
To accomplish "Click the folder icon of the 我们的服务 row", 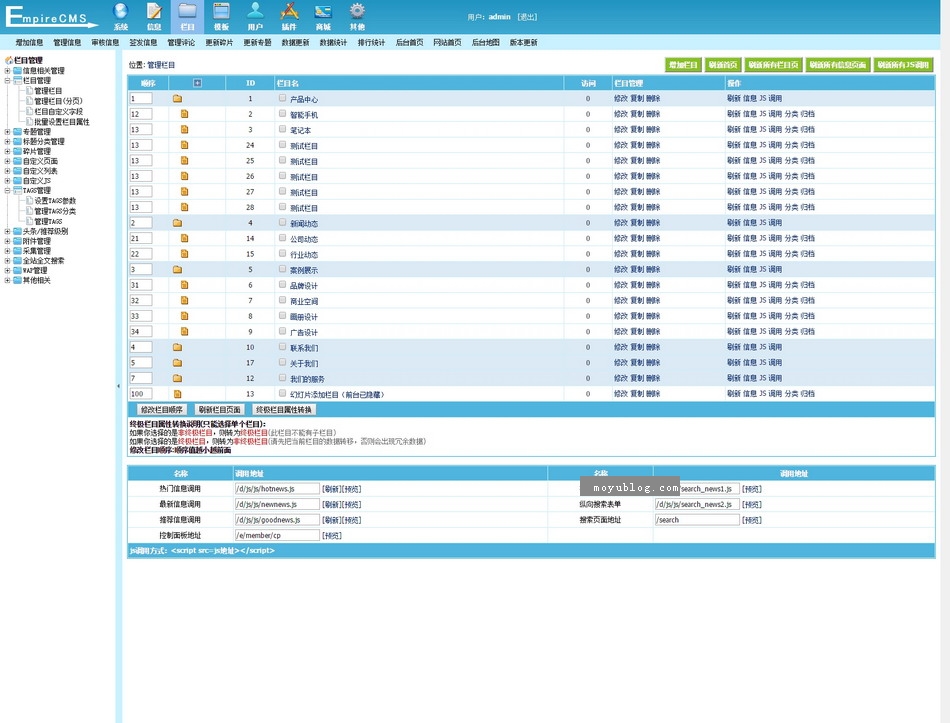I will (177, 378).
